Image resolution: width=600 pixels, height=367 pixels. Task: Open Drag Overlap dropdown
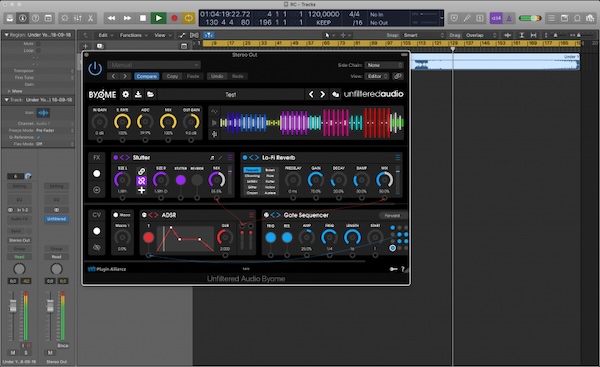[481, 35]
